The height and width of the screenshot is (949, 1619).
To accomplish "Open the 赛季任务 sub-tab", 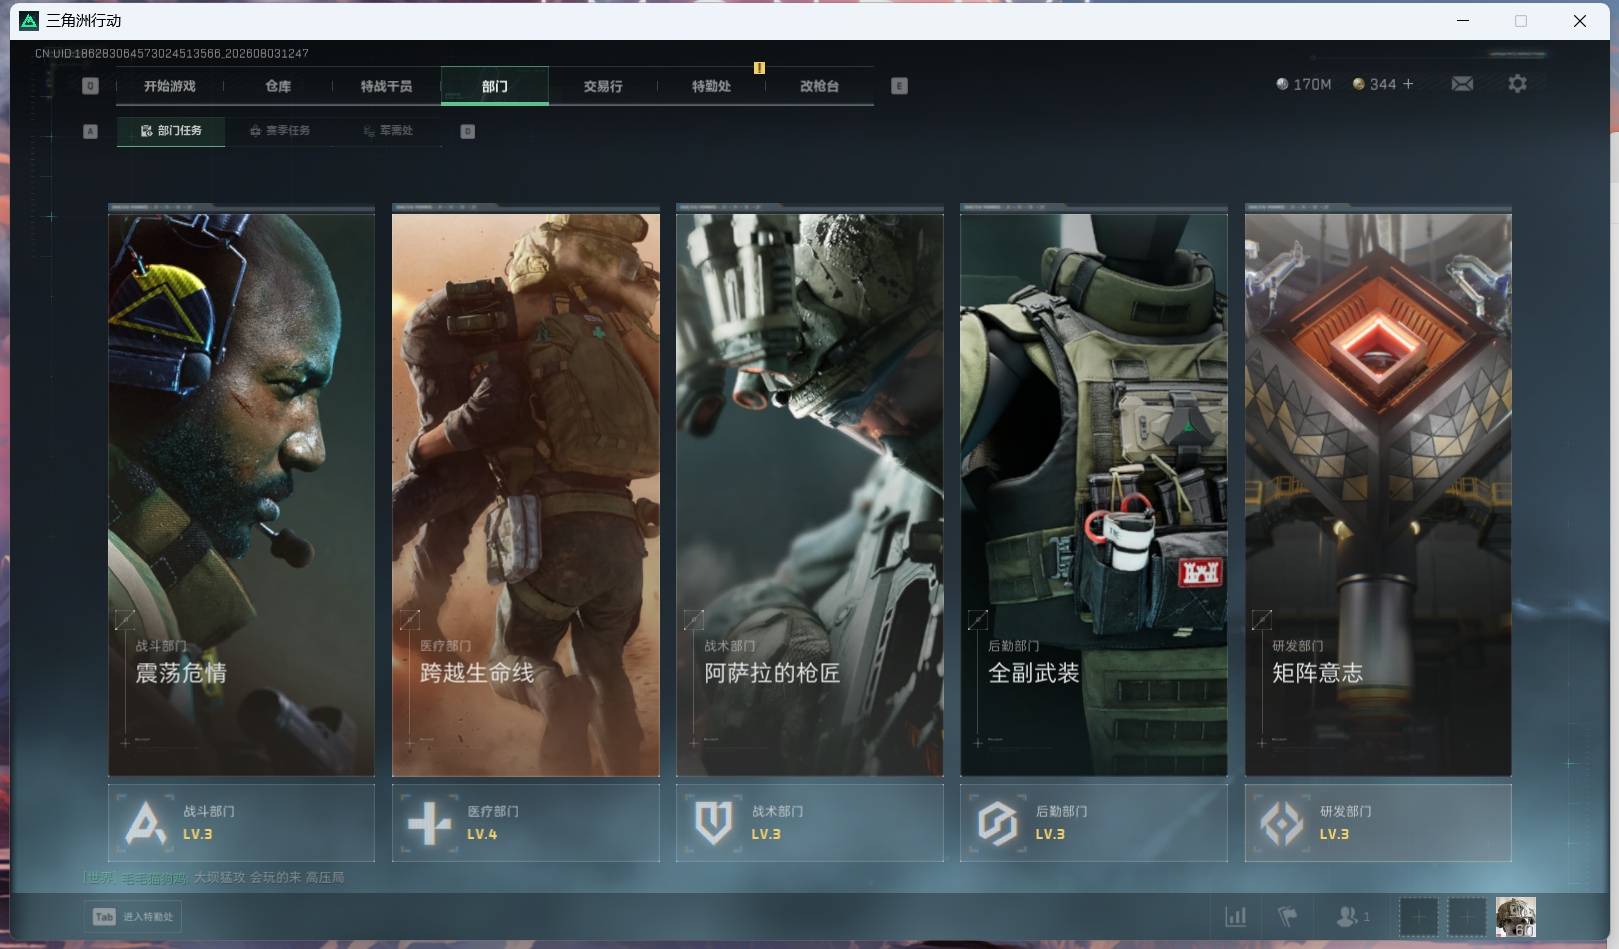I will tap(279, 131).
